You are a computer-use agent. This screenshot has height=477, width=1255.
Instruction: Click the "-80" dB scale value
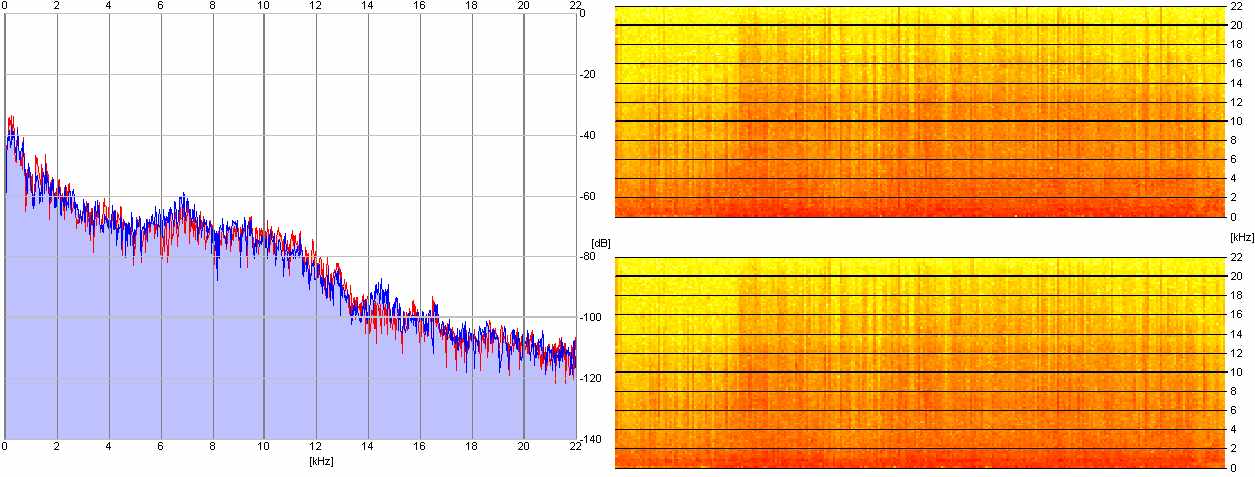click(588, 257)
